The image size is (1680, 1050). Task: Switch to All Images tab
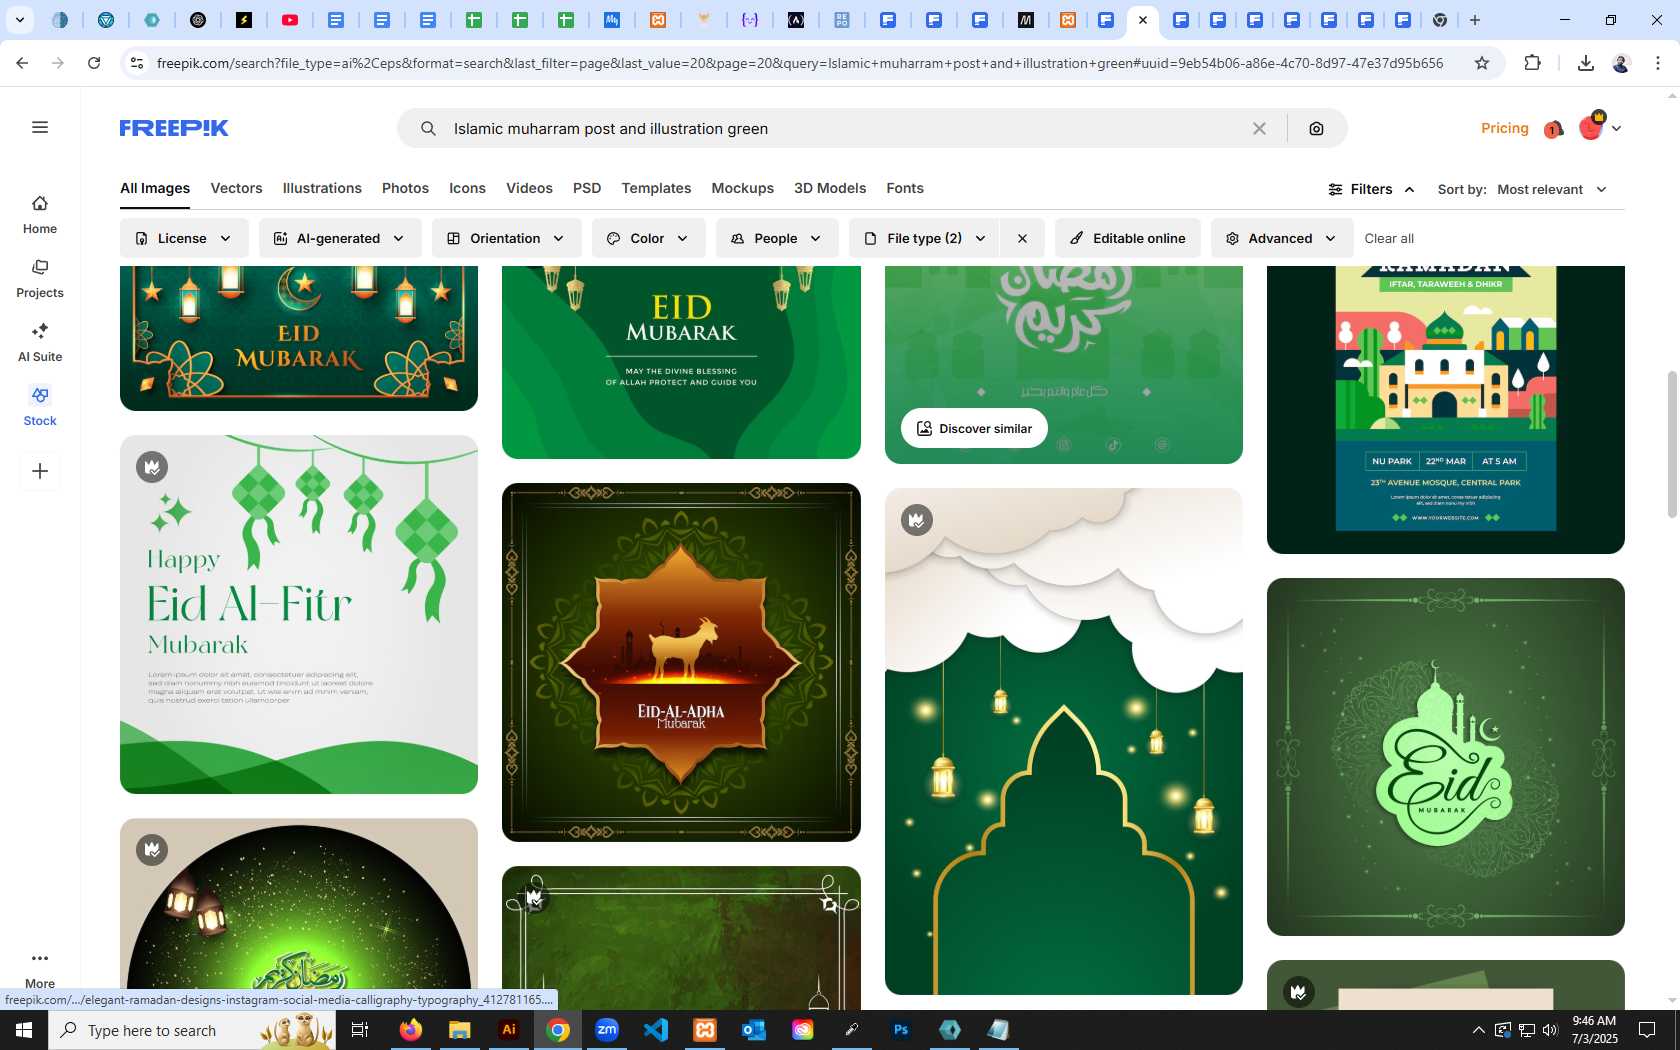tap(155, 188)
